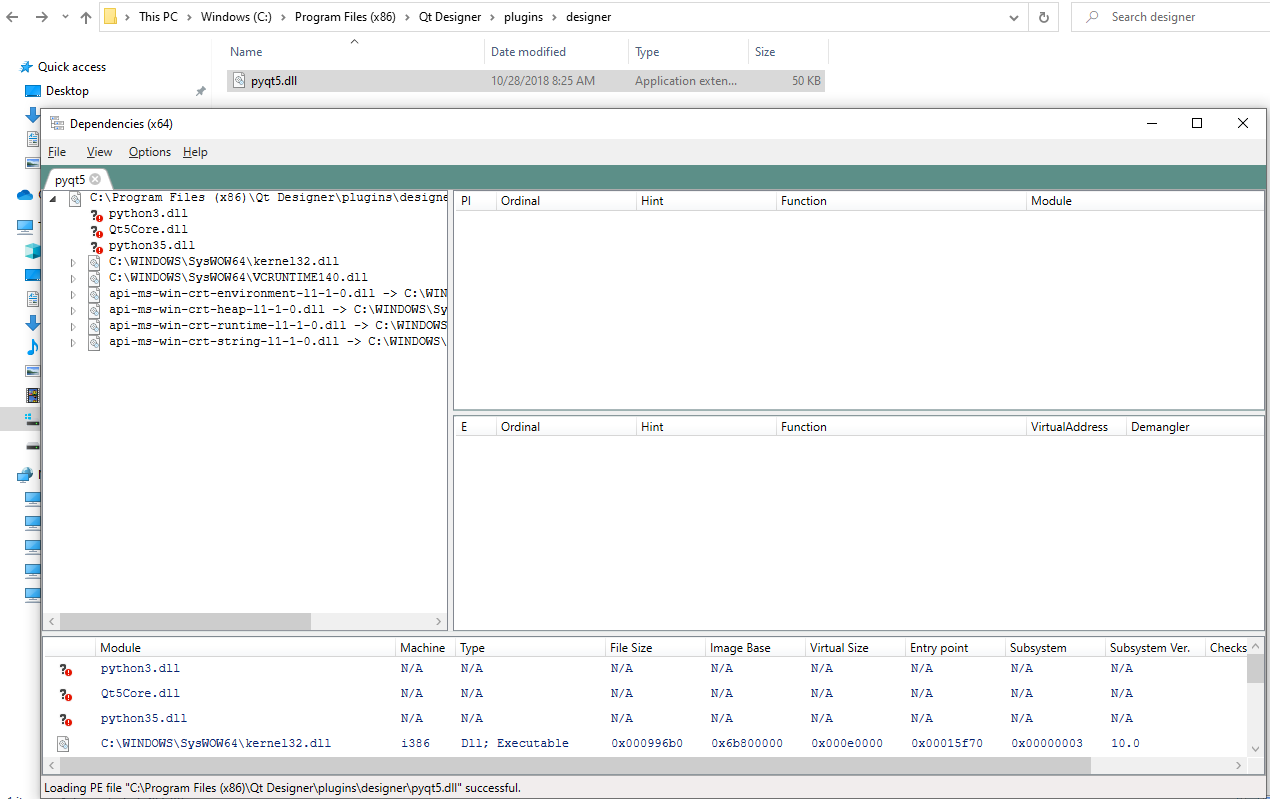Open the address bar dropdown chevron

(1013, 17)
